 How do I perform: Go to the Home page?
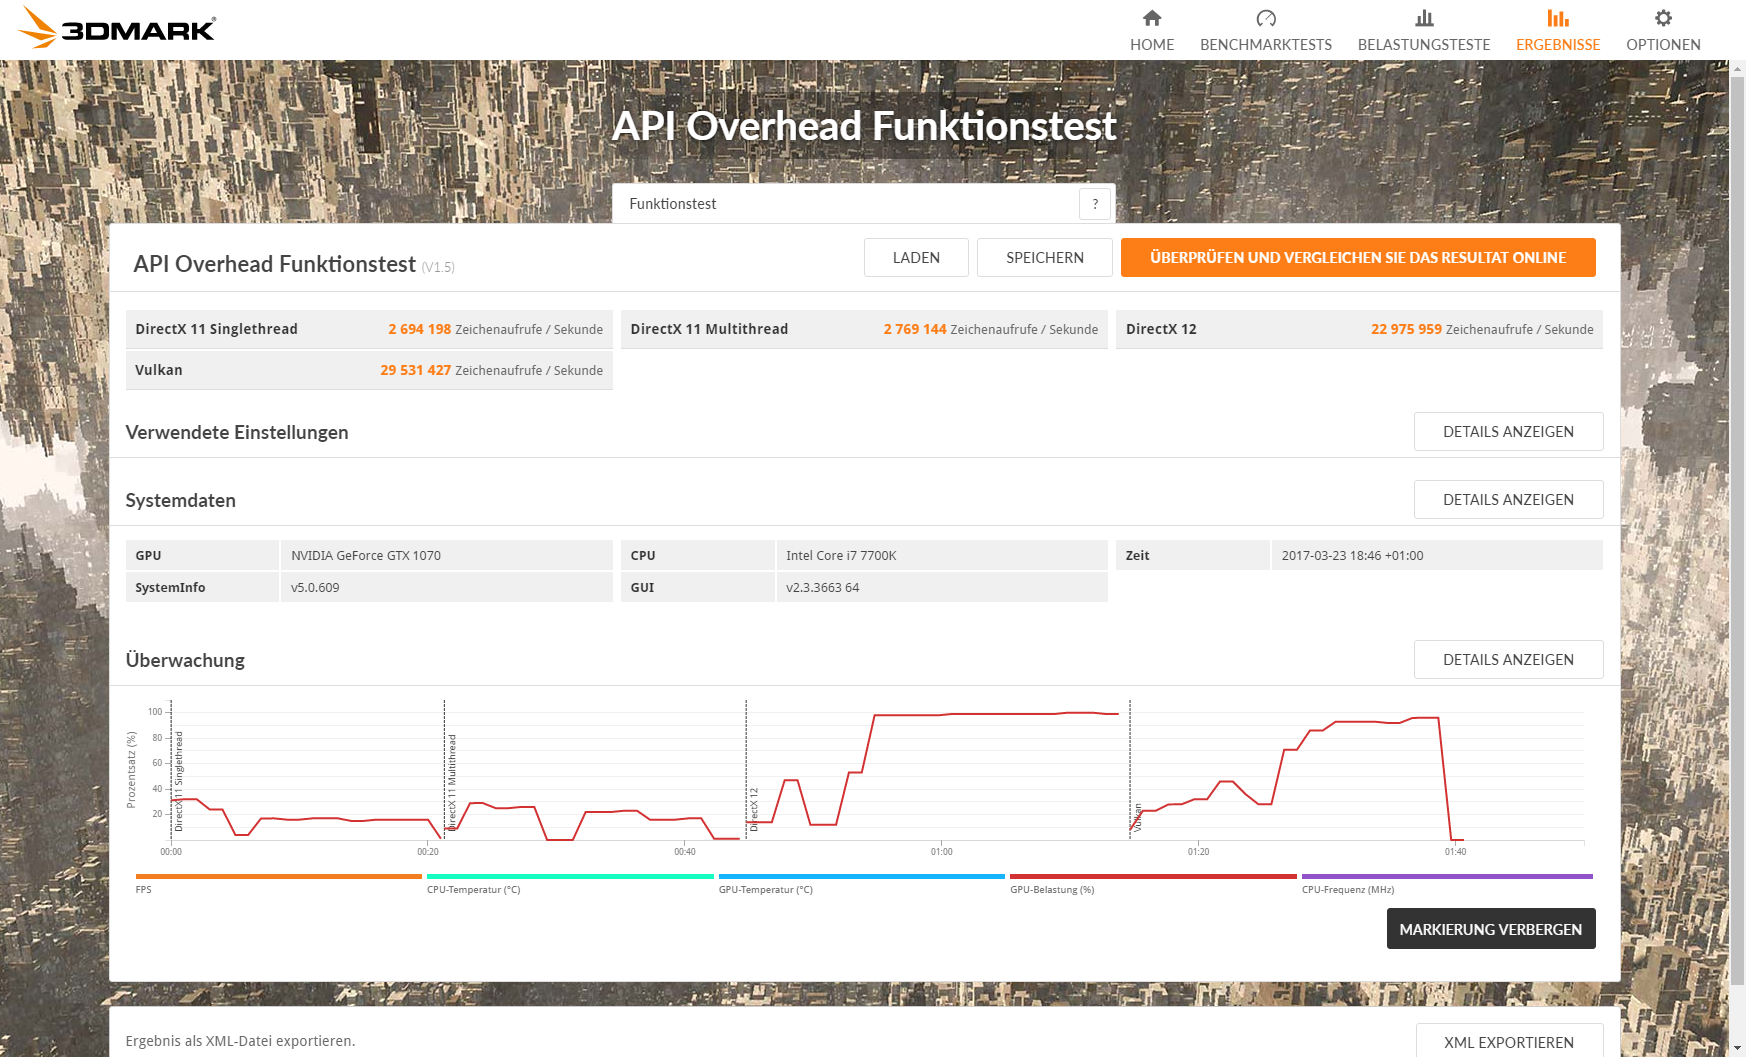coord(1152,30)
